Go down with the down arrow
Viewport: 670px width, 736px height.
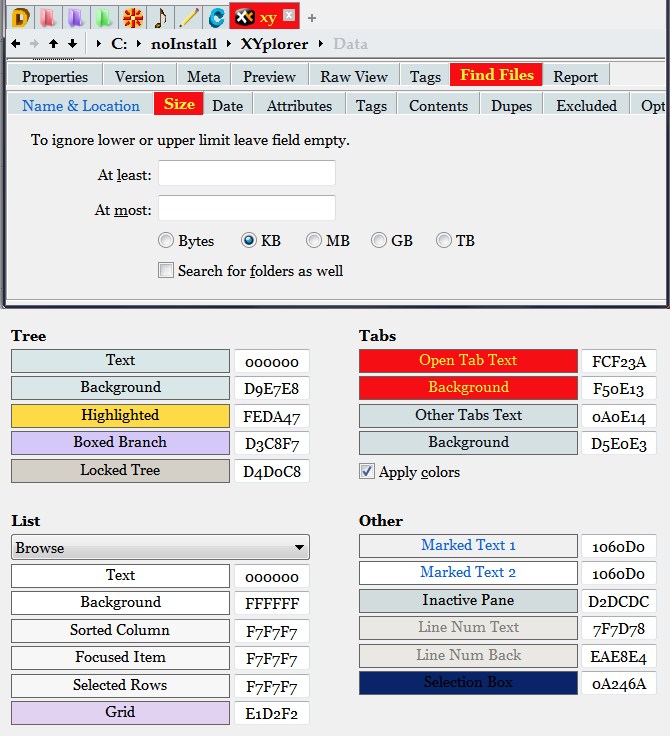(72, 44)
